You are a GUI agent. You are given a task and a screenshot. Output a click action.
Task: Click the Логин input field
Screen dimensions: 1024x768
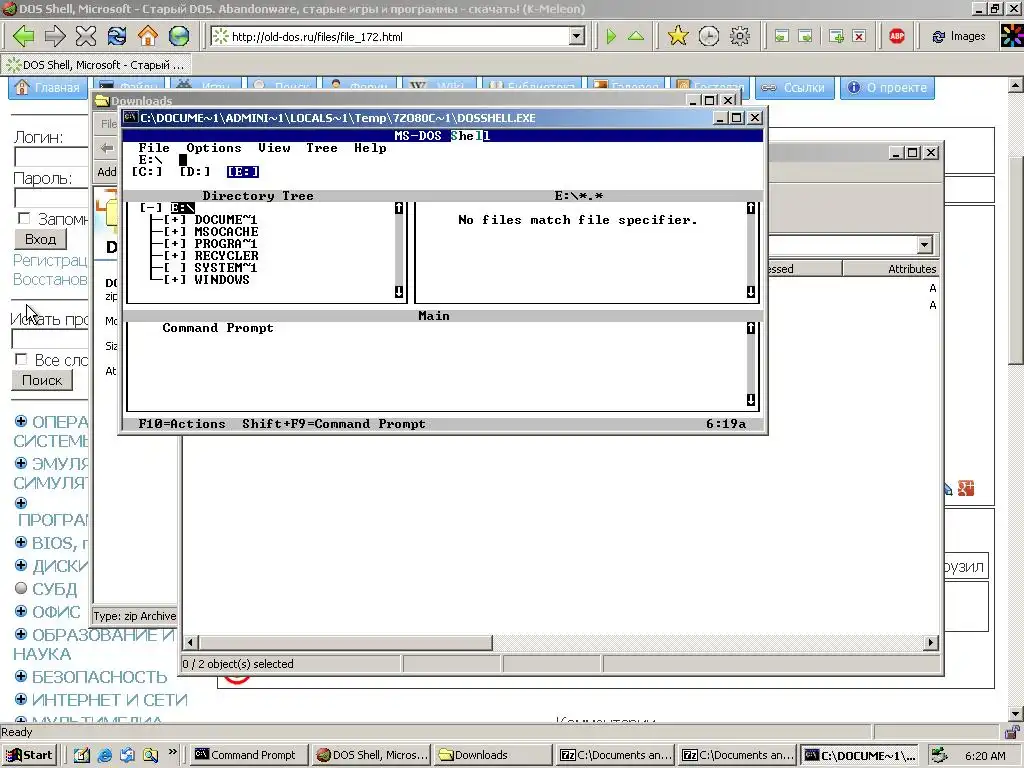51,157
